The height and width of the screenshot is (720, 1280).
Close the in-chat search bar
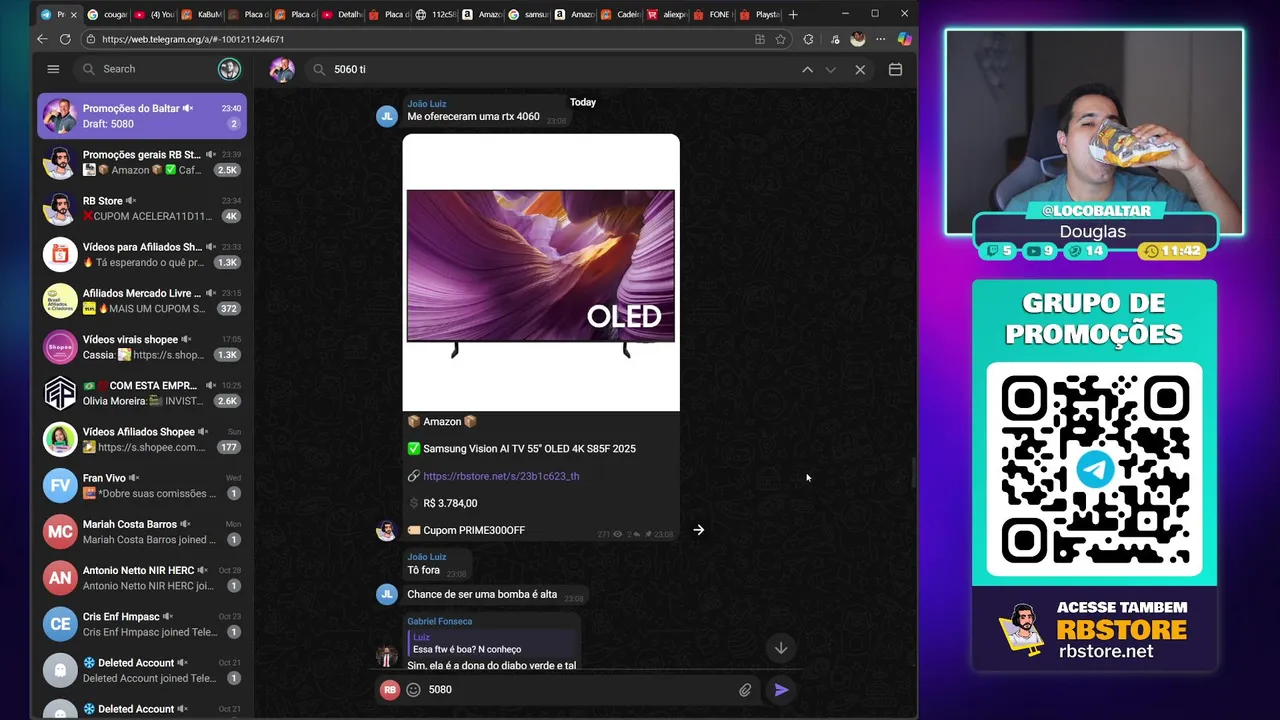tap(860, 70)
